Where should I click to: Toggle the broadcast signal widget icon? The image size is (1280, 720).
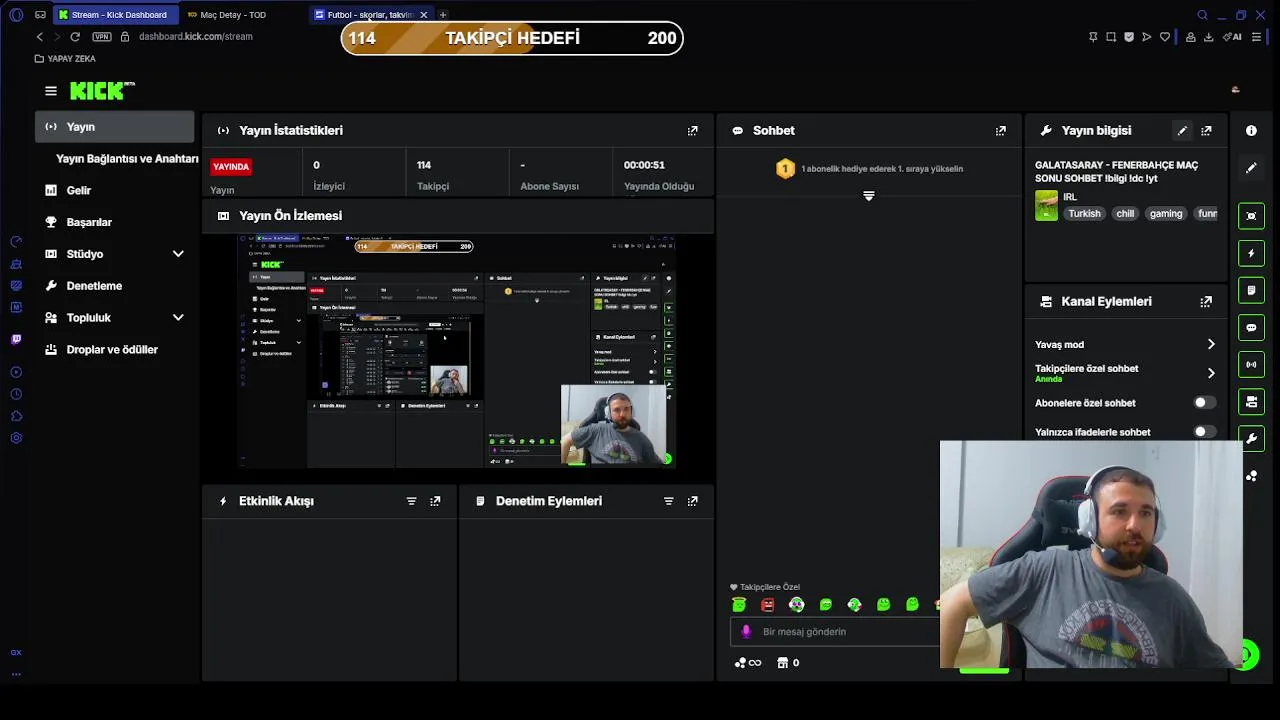(1251, 364)
